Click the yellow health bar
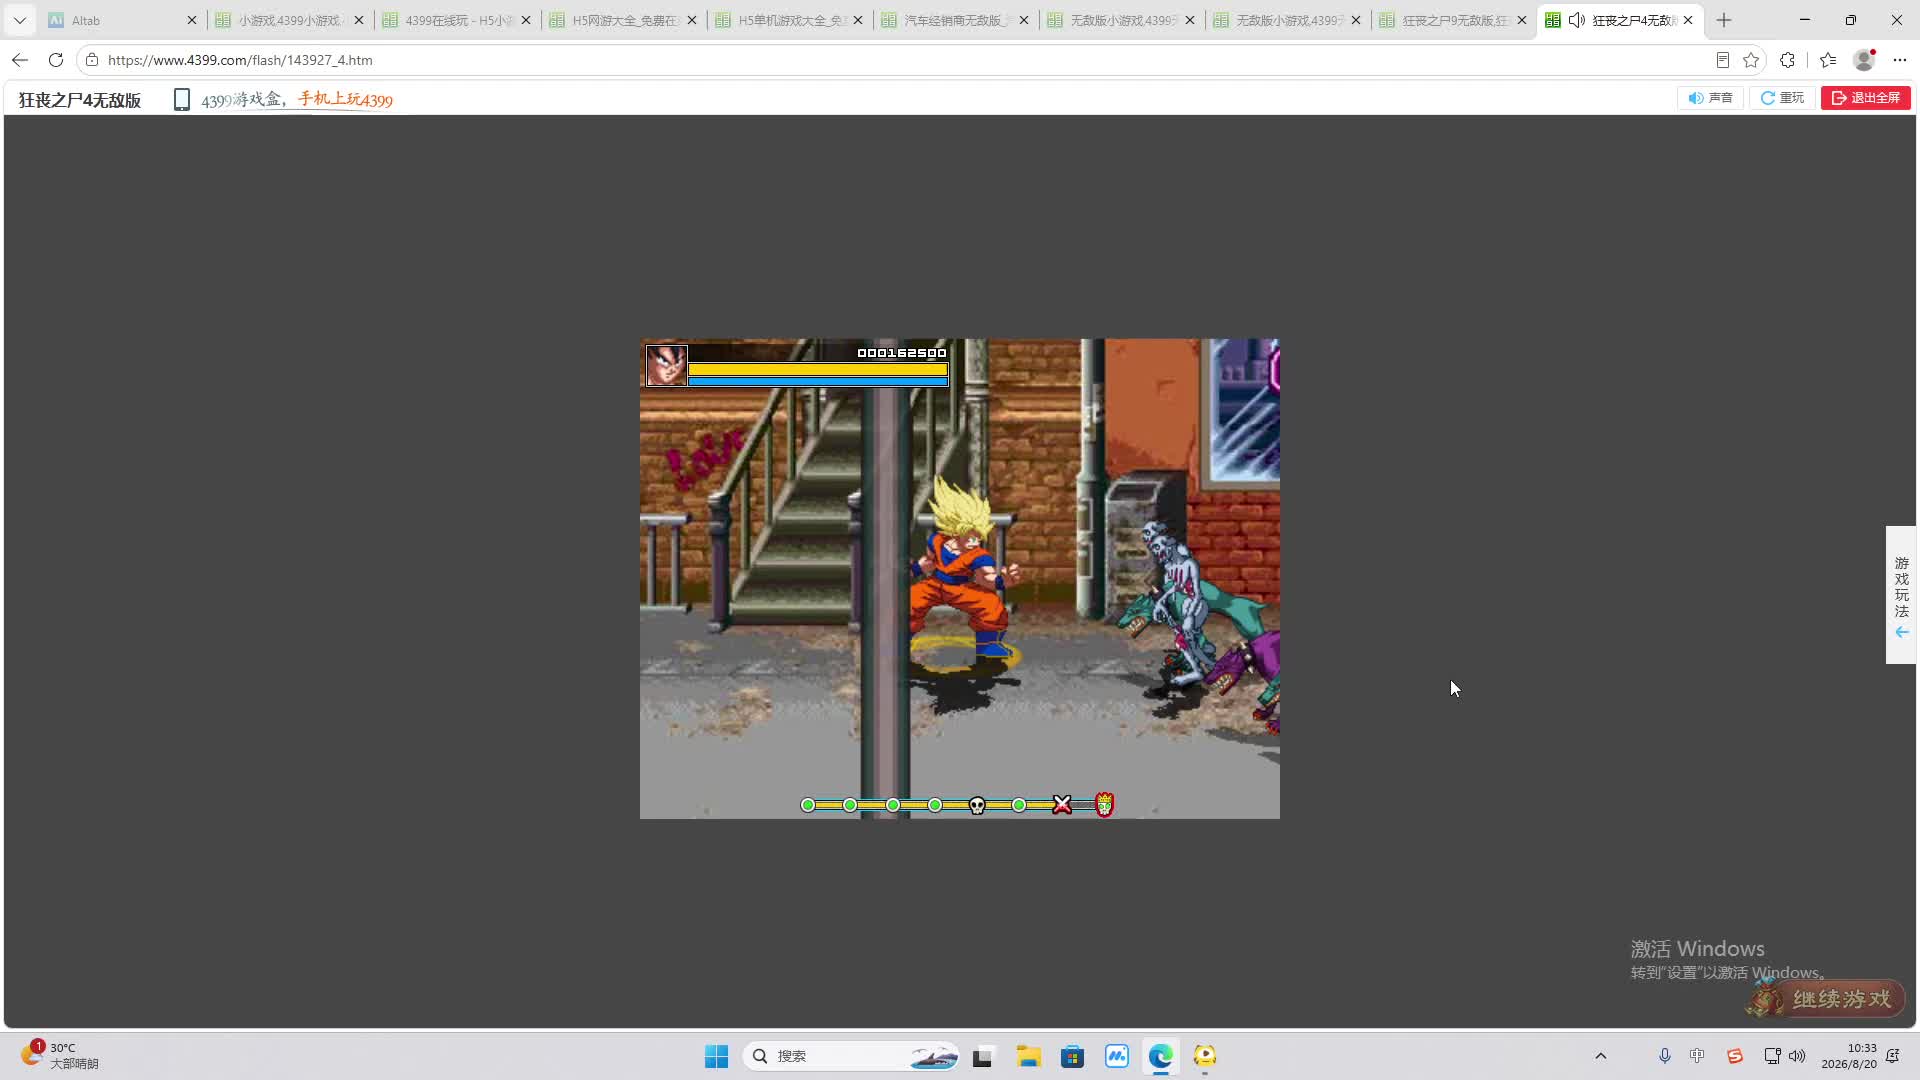1920x1080 pixels. (x=818, y=369)
